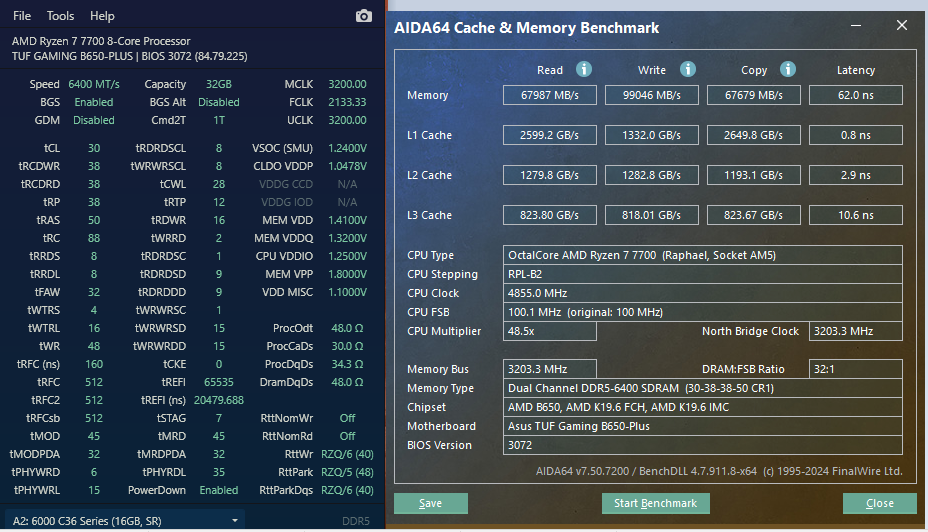Image resolution: width=928 pixels, height=532 pixels.
Task: Select the L2 Cache Read 1279.8 GB/s field
Action: [x=550, y=175]
